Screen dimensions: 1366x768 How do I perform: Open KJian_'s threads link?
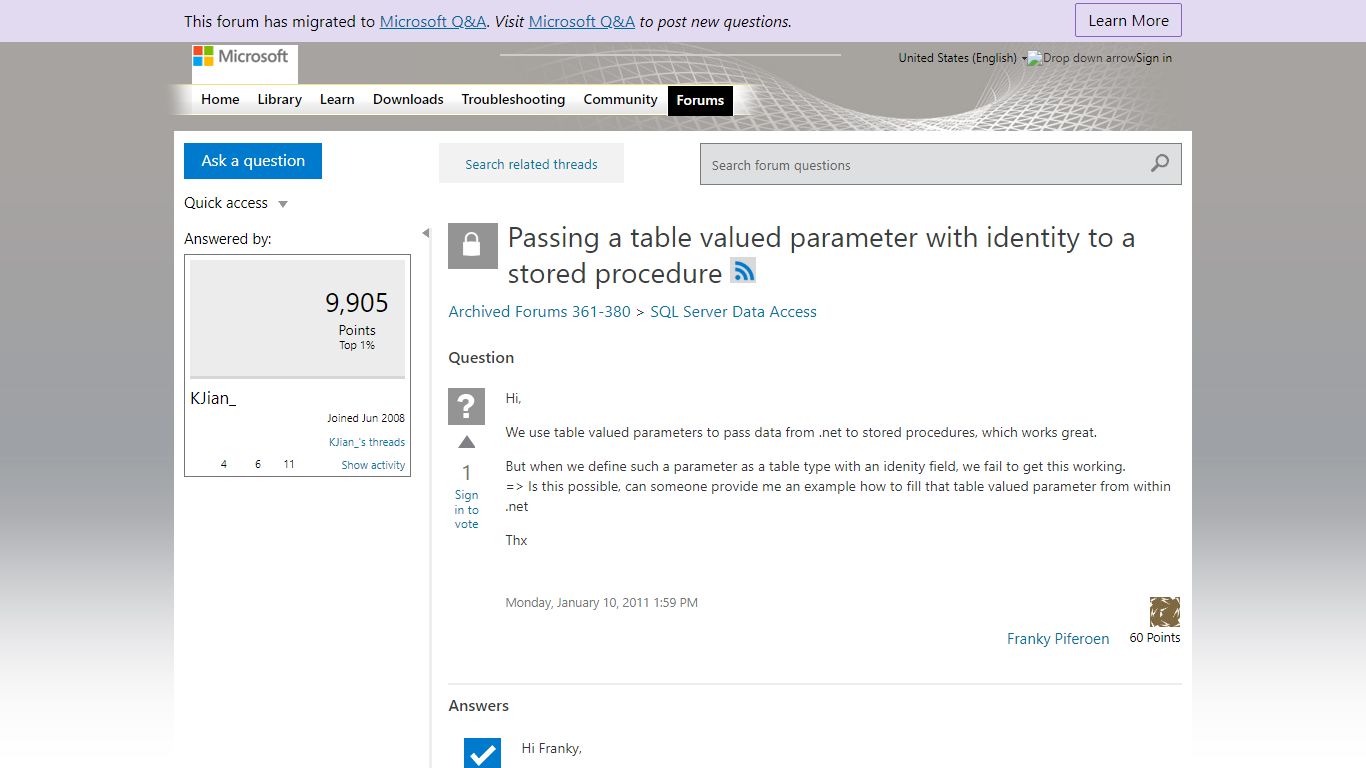[x=367, y=442]
